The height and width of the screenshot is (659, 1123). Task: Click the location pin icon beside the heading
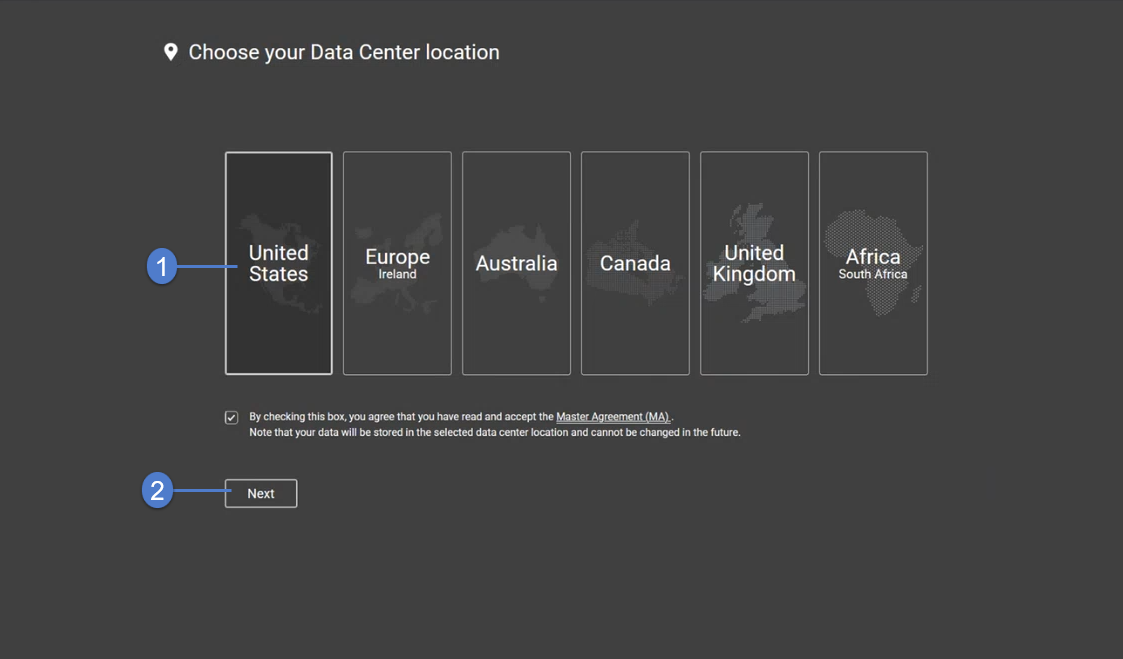tap(170, 51)
